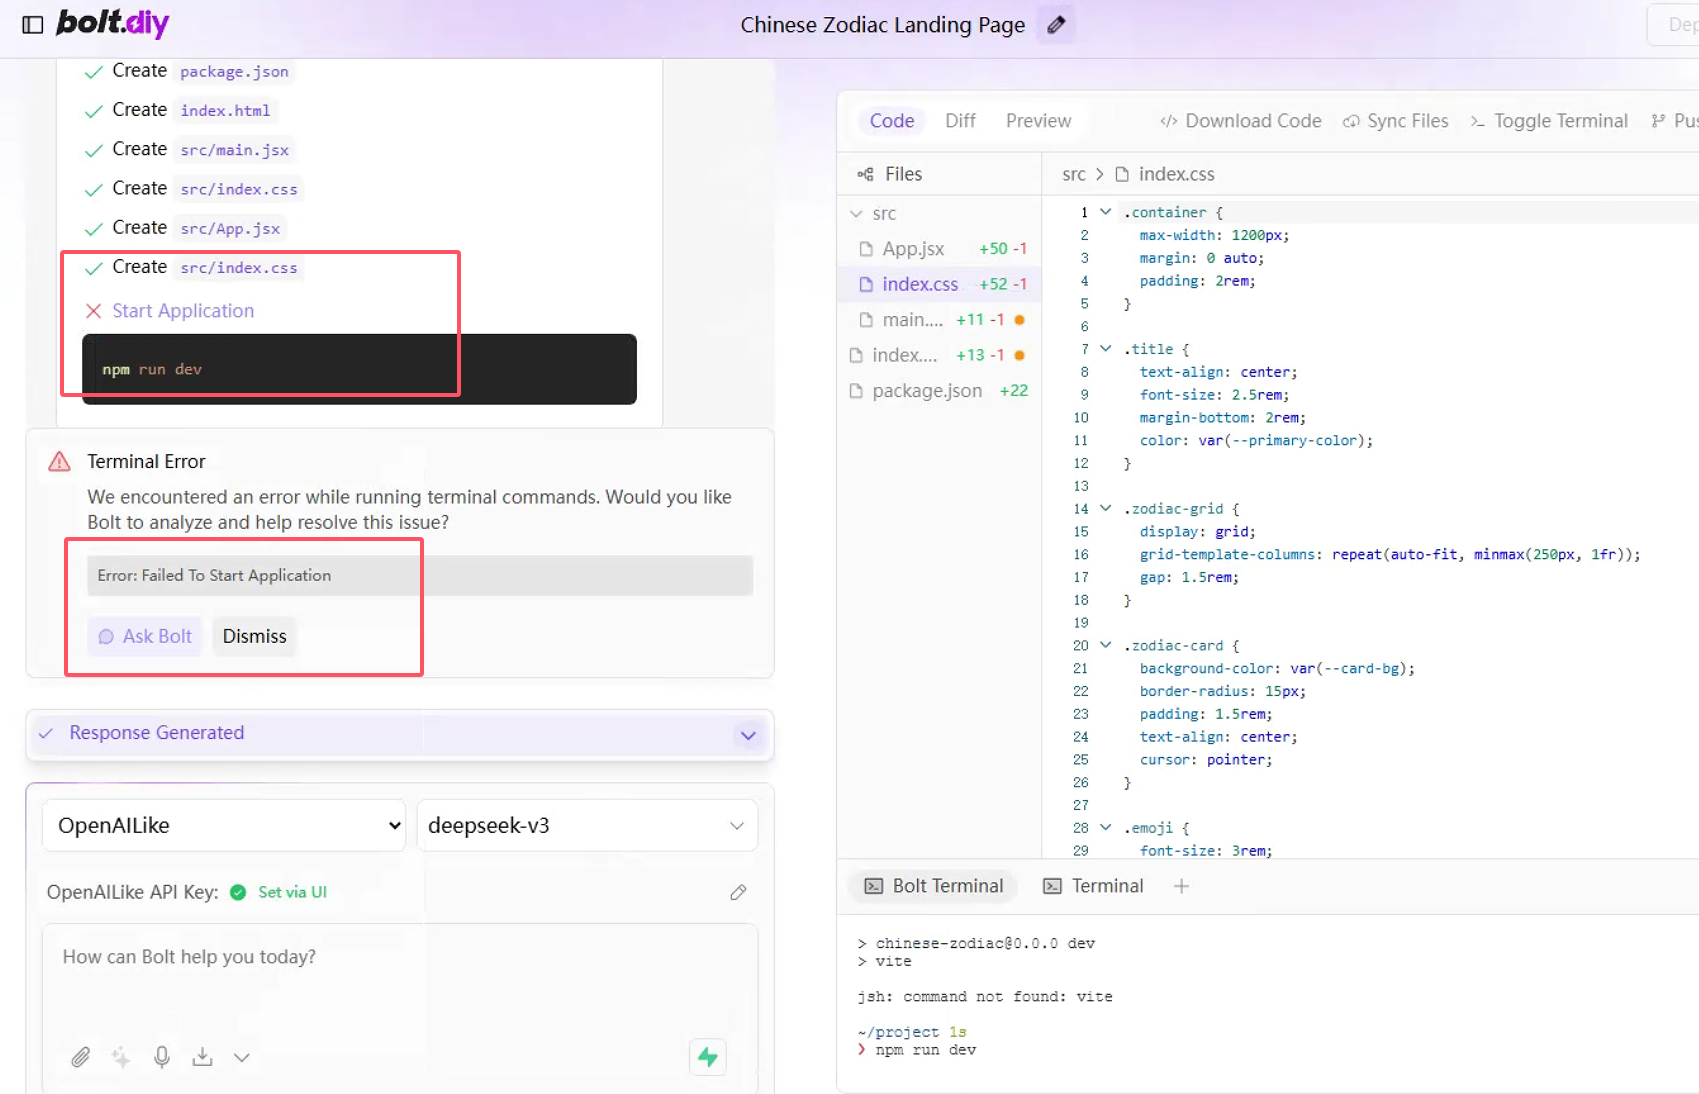Image resolution: width=1699 pixels, height=1094 pixels.
Task: Switch to the Diff tab
Action: pos(960,121)
